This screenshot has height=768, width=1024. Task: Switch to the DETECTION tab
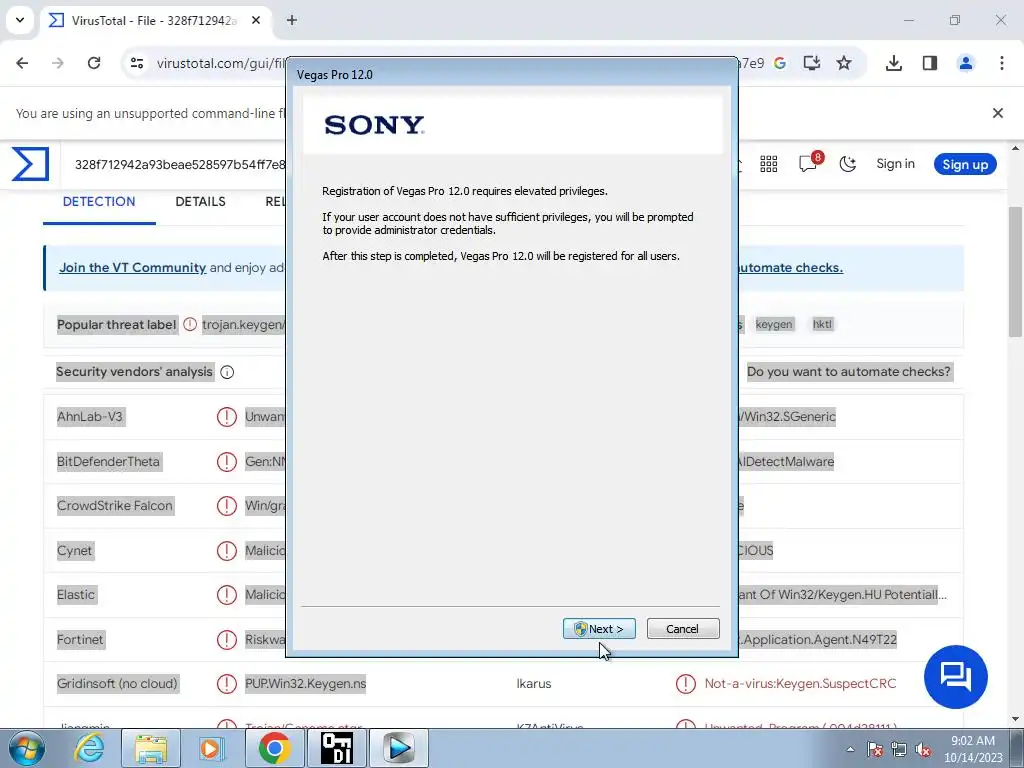pos(99,202)
